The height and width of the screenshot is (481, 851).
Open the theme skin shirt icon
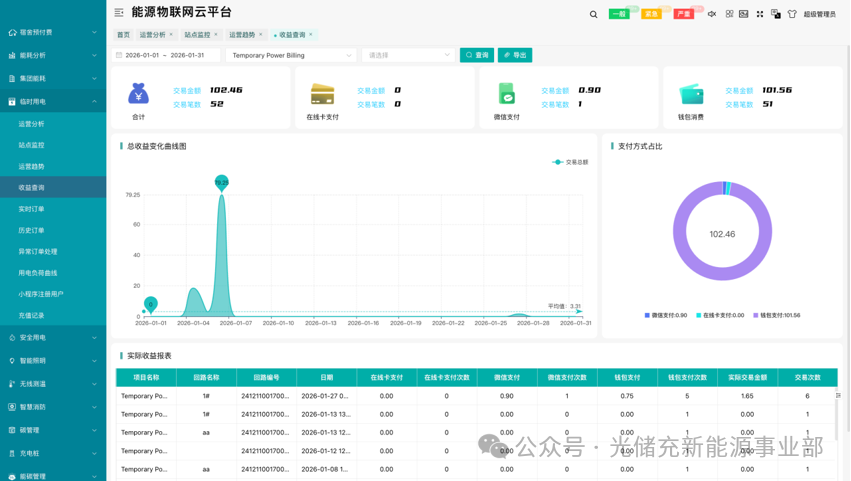pyautogui.click(x=792, y=14)
